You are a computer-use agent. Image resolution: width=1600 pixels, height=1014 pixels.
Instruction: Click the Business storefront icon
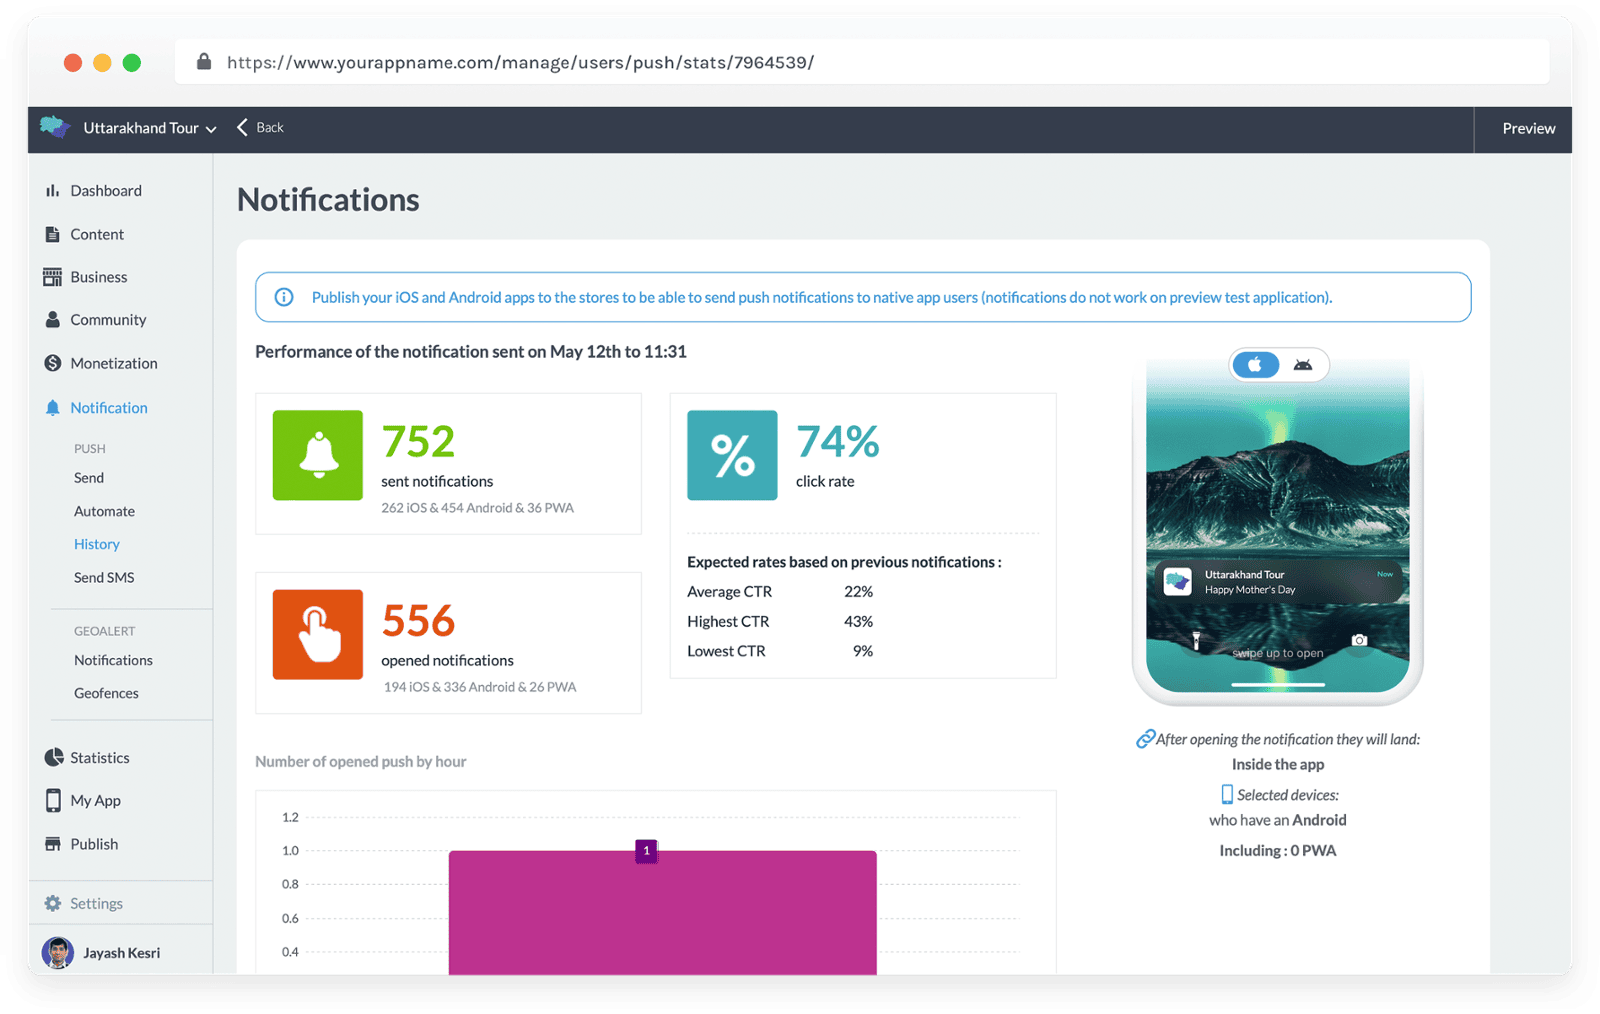pyautogui.click(x=52, y=277)
